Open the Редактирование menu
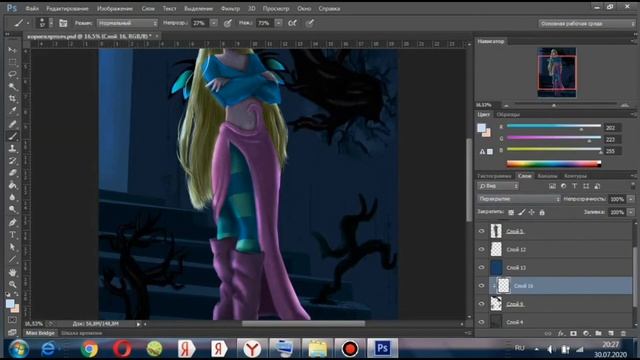 (67, 8)
